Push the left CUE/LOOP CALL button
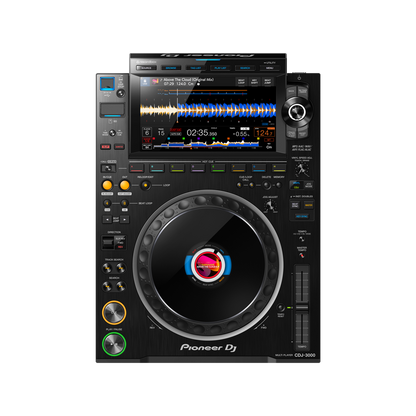Image resolution: width=416 pixels, height=416 pixels. coord(239,185)
